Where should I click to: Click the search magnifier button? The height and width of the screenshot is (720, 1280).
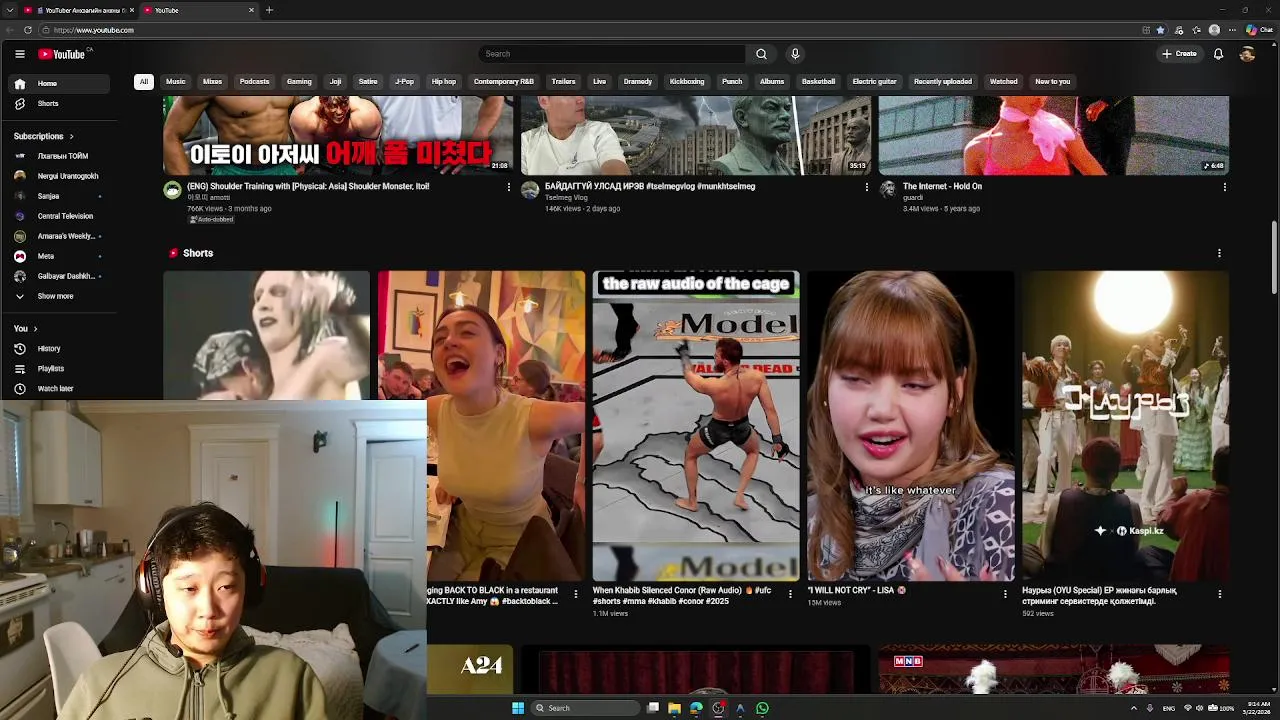pos(761,54)
